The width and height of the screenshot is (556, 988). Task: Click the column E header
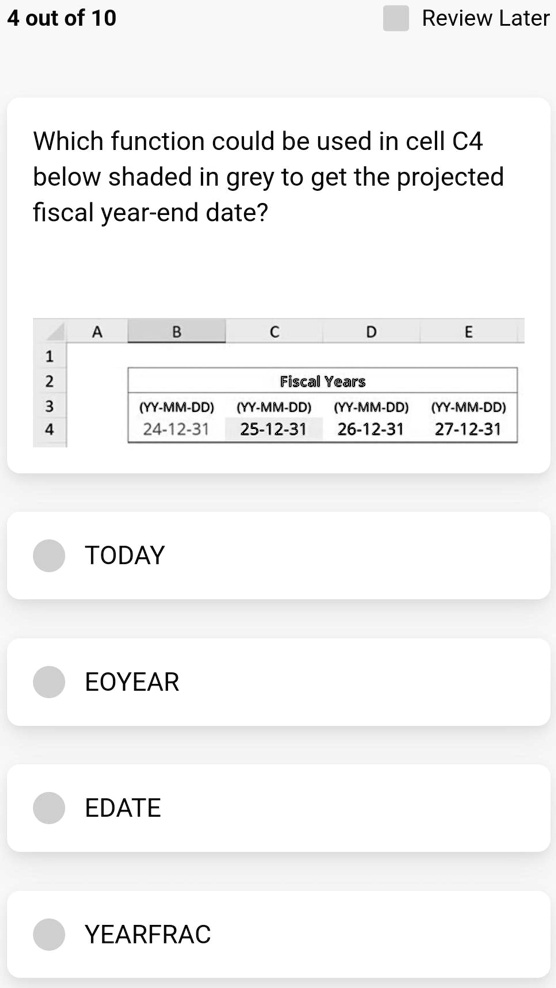tap(468, 331)
